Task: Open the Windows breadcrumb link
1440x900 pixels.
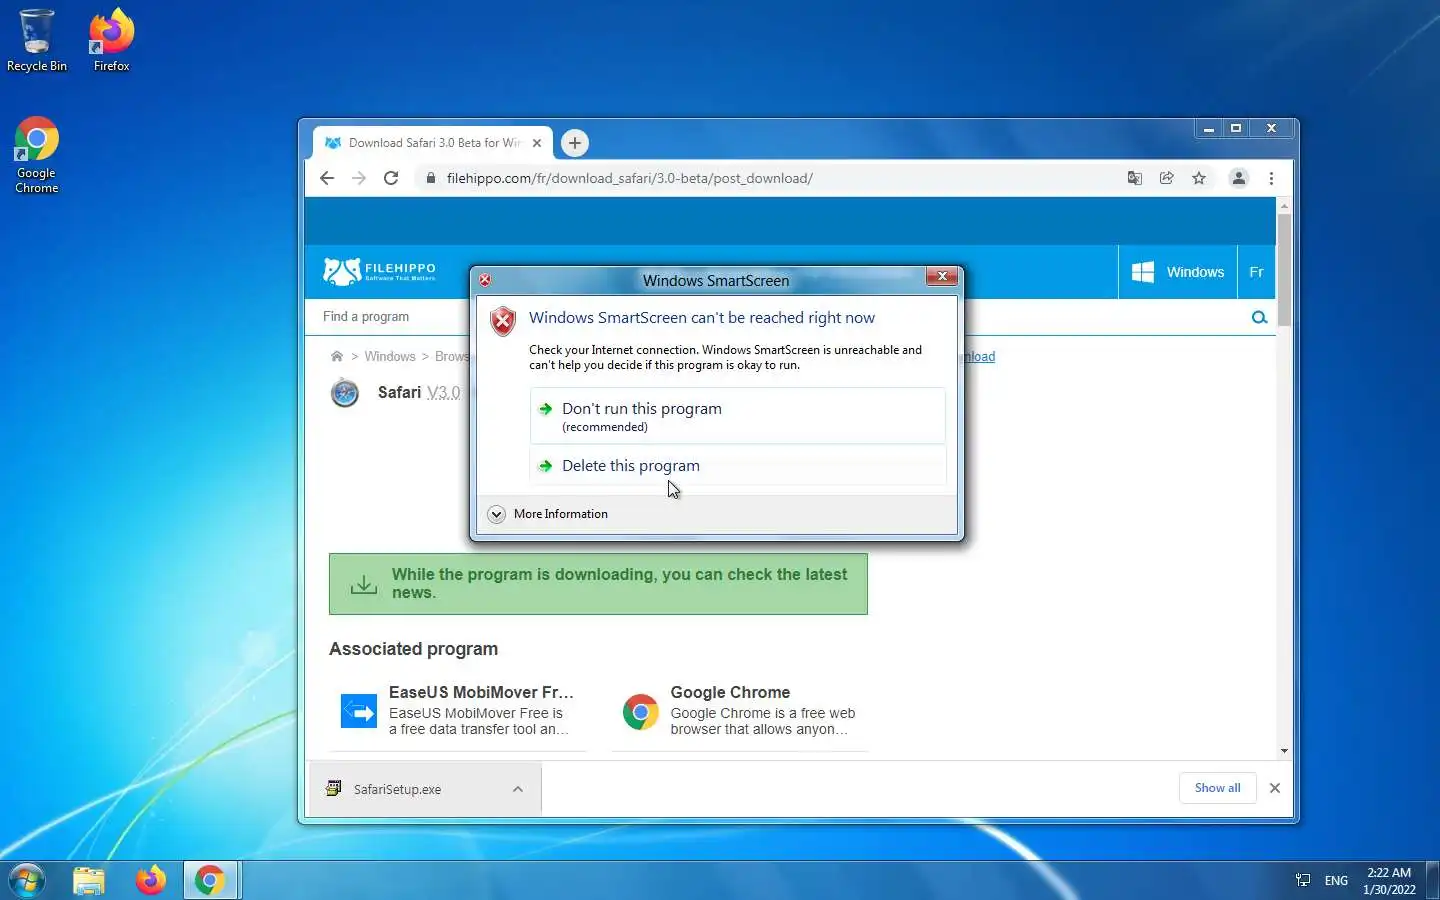Action: click(390, 356)
